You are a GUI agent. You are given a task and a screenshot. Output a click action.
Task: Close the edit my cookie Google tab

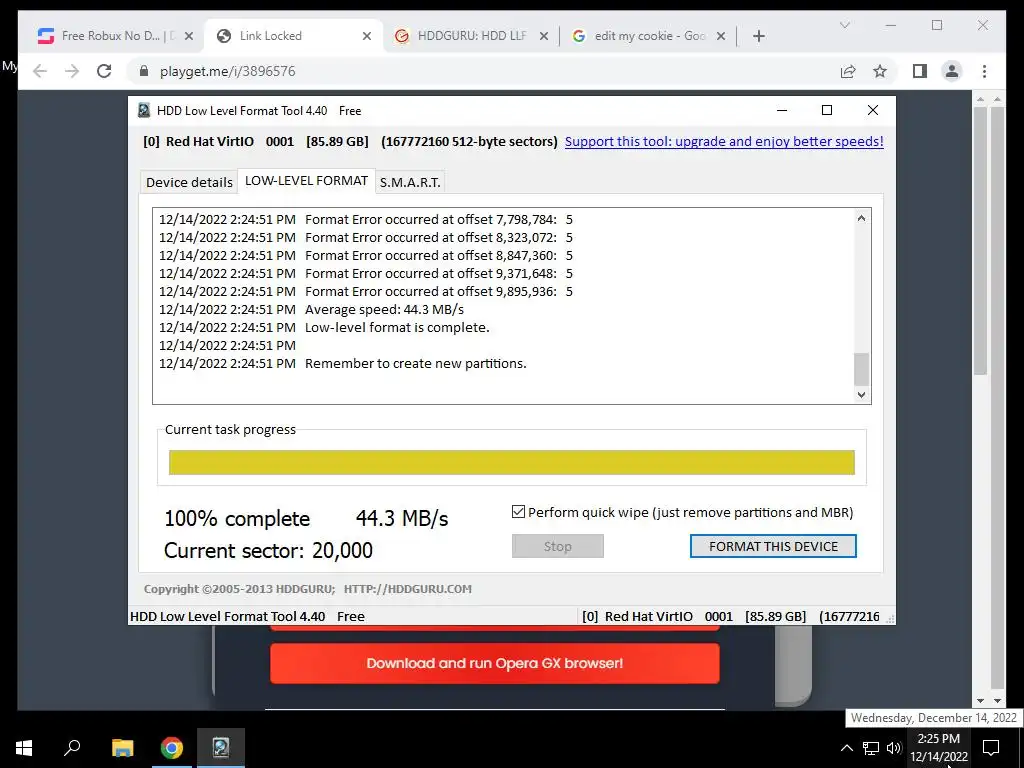click(721, 36)
